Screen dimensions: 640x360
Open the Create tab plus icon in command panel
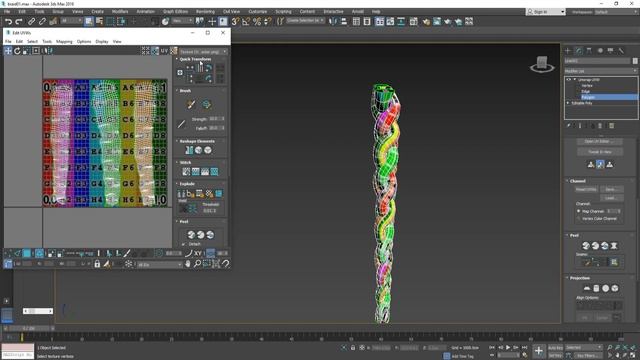click(x=568, y=51)
